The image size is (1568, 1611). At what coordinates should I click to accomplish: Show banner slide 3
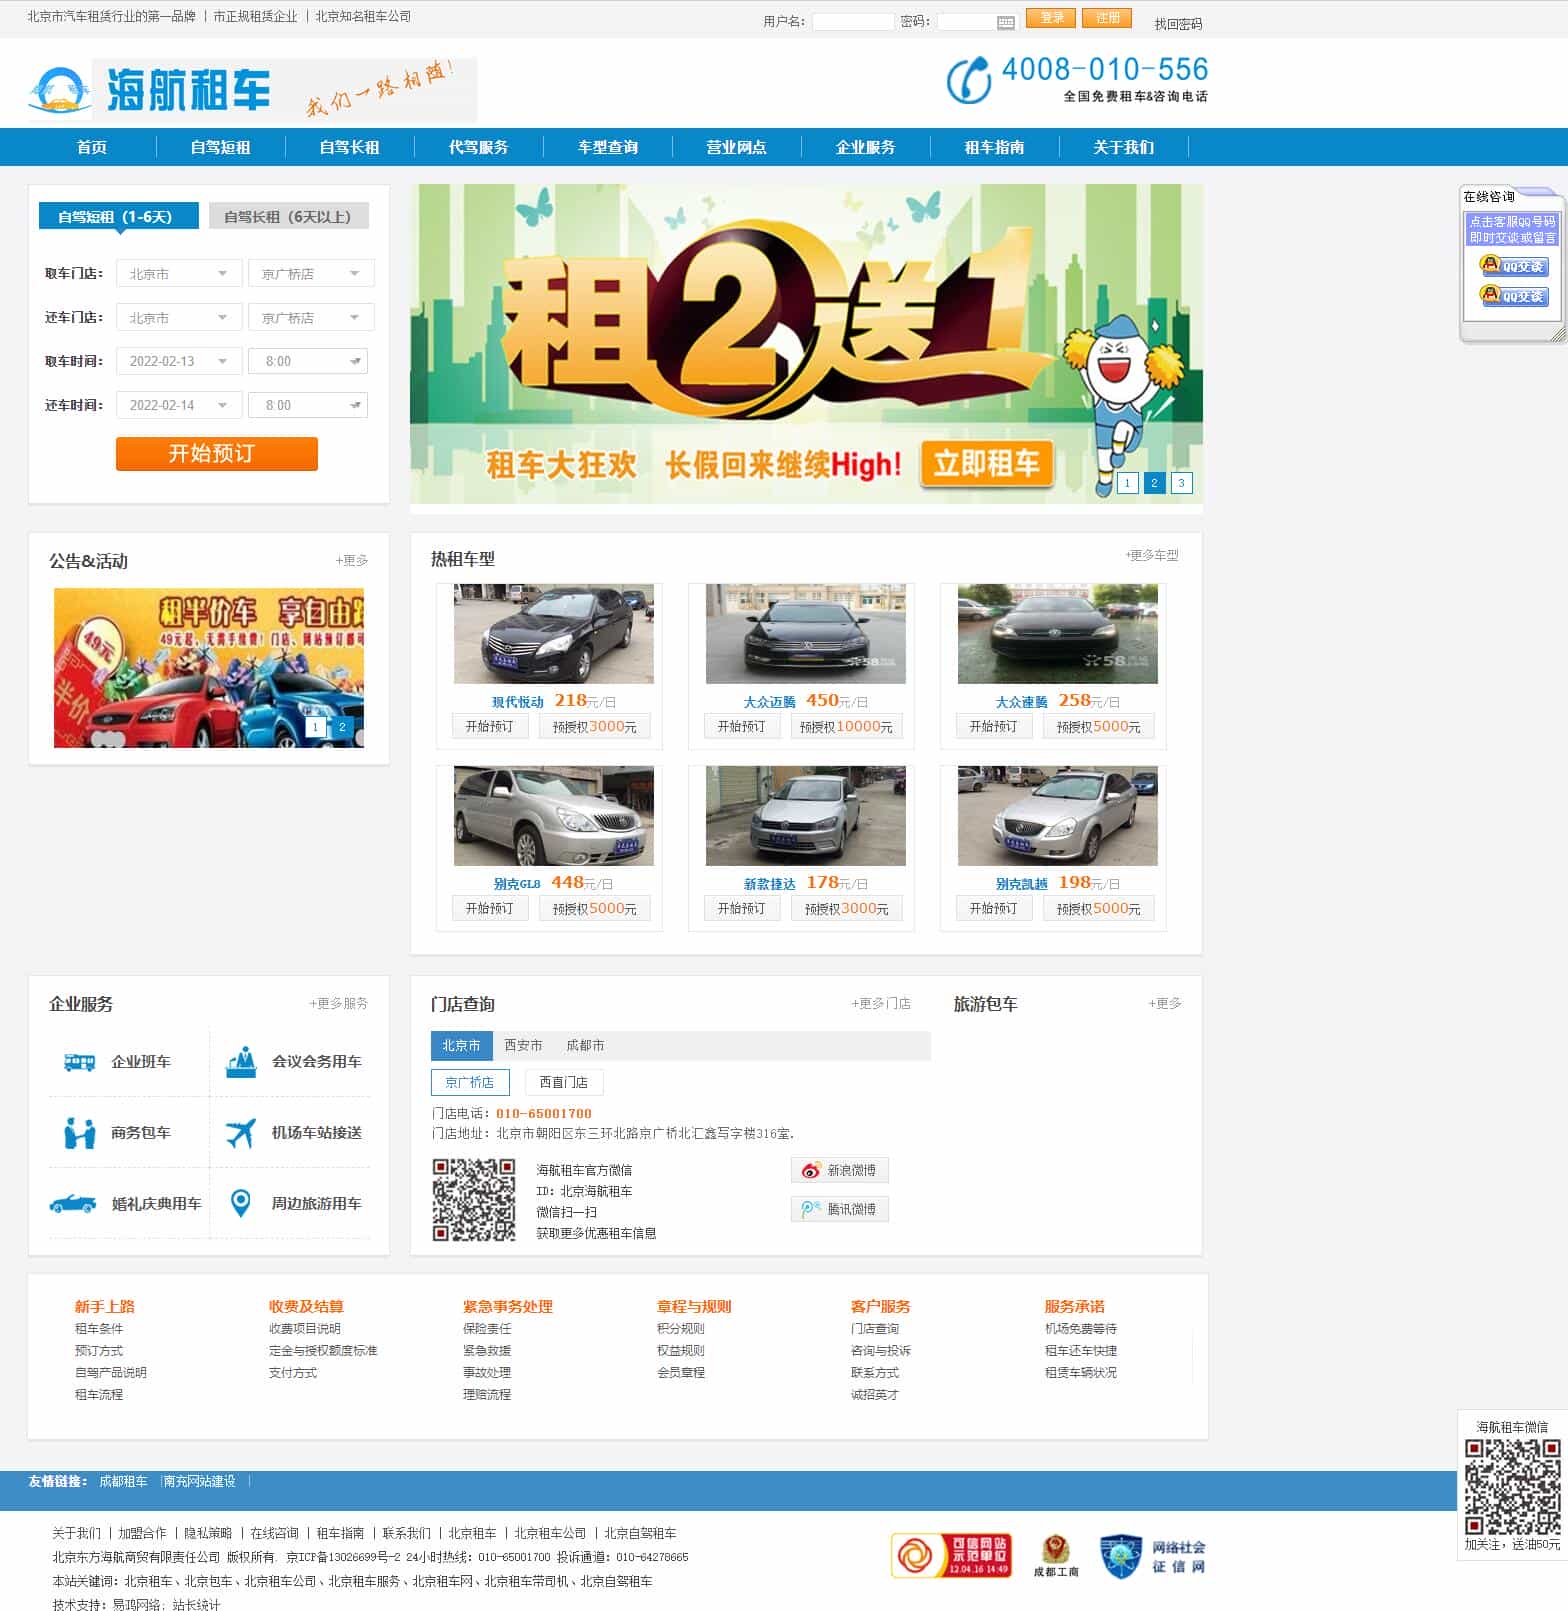point(1182,484)
